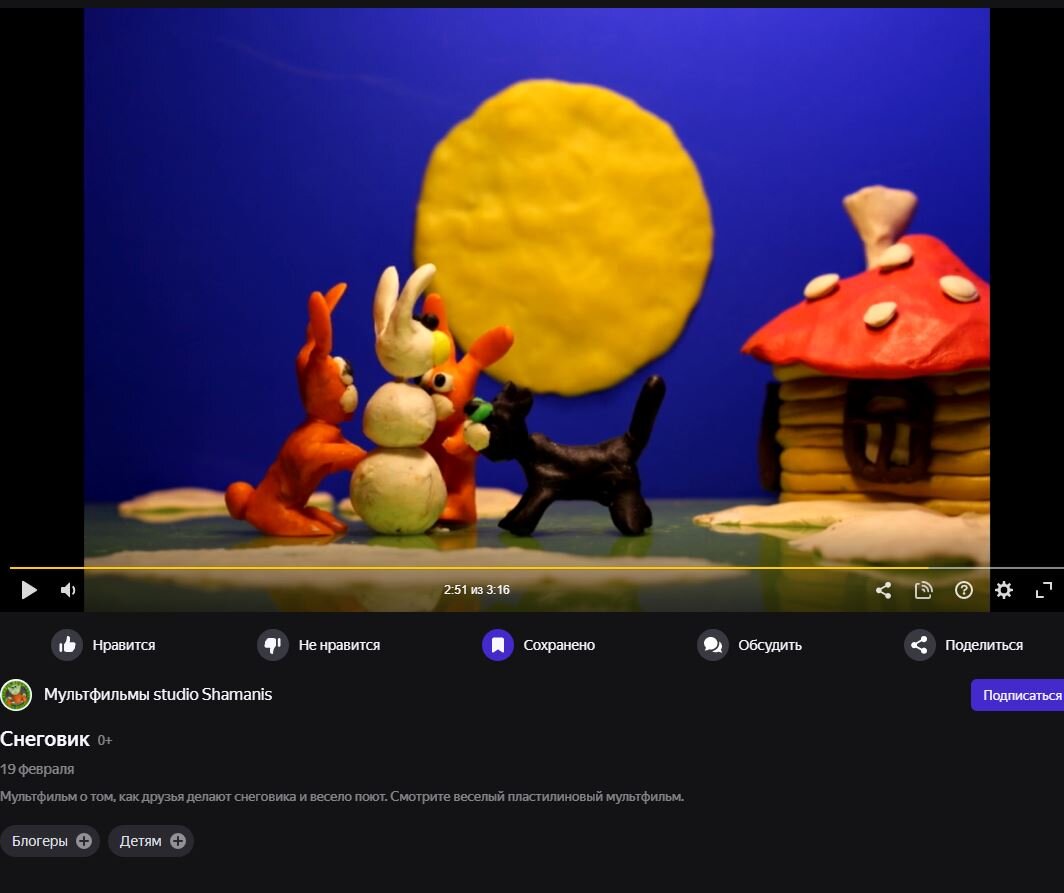Click the date 19 февраля

click(x=37, y=769)
